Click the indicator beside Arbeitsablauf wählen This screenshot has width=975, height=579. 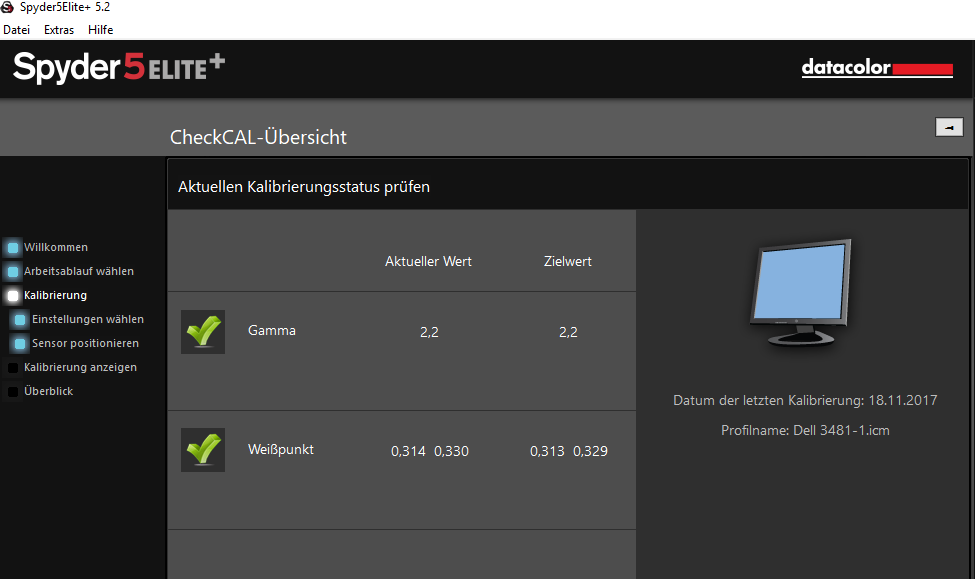point(12,272)
